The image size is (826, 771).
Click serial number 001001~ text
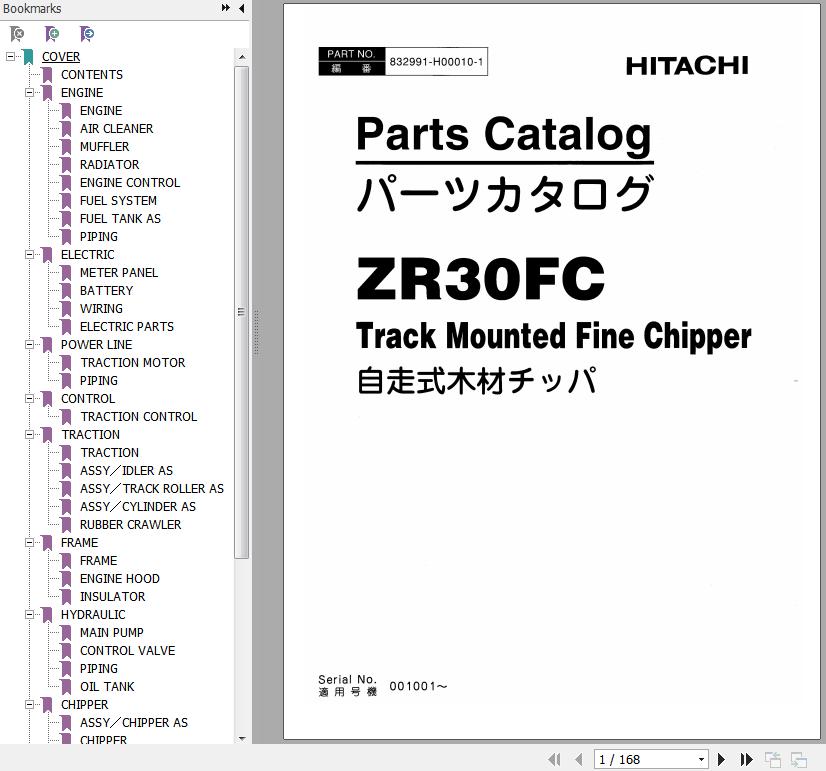point(418,686)
